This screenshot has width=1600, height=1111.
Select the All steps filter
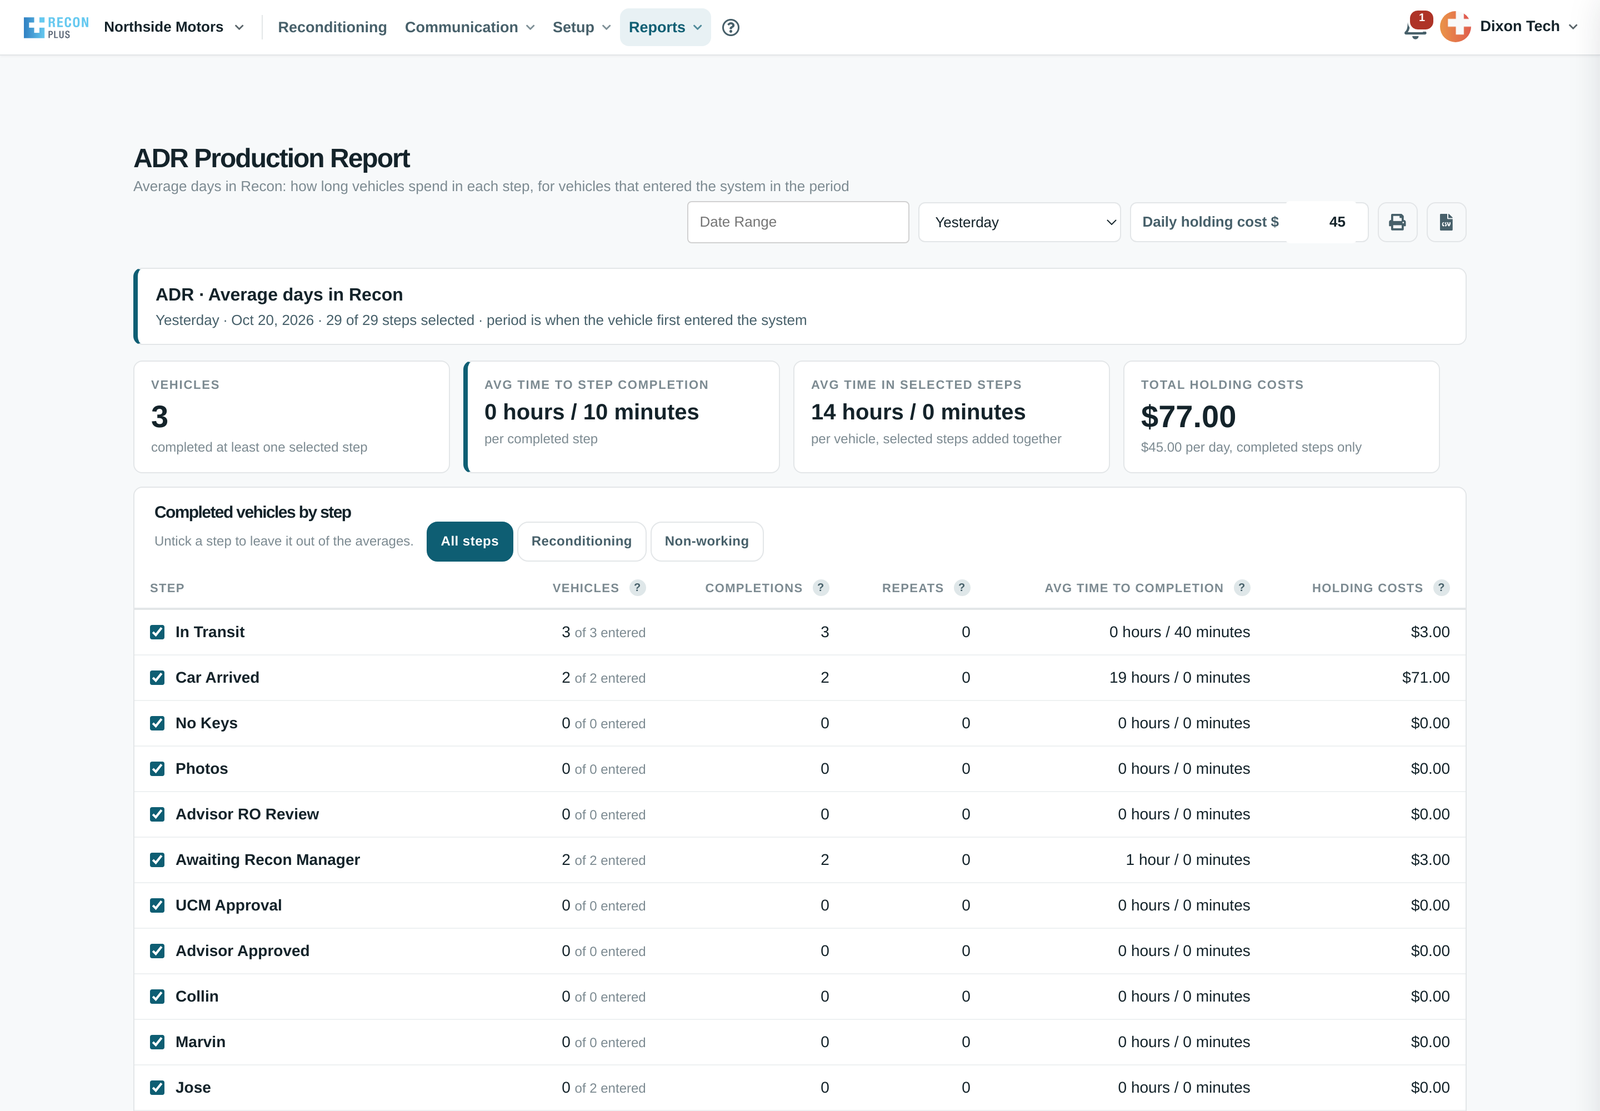pyautogui.click(x=470, y=541)
